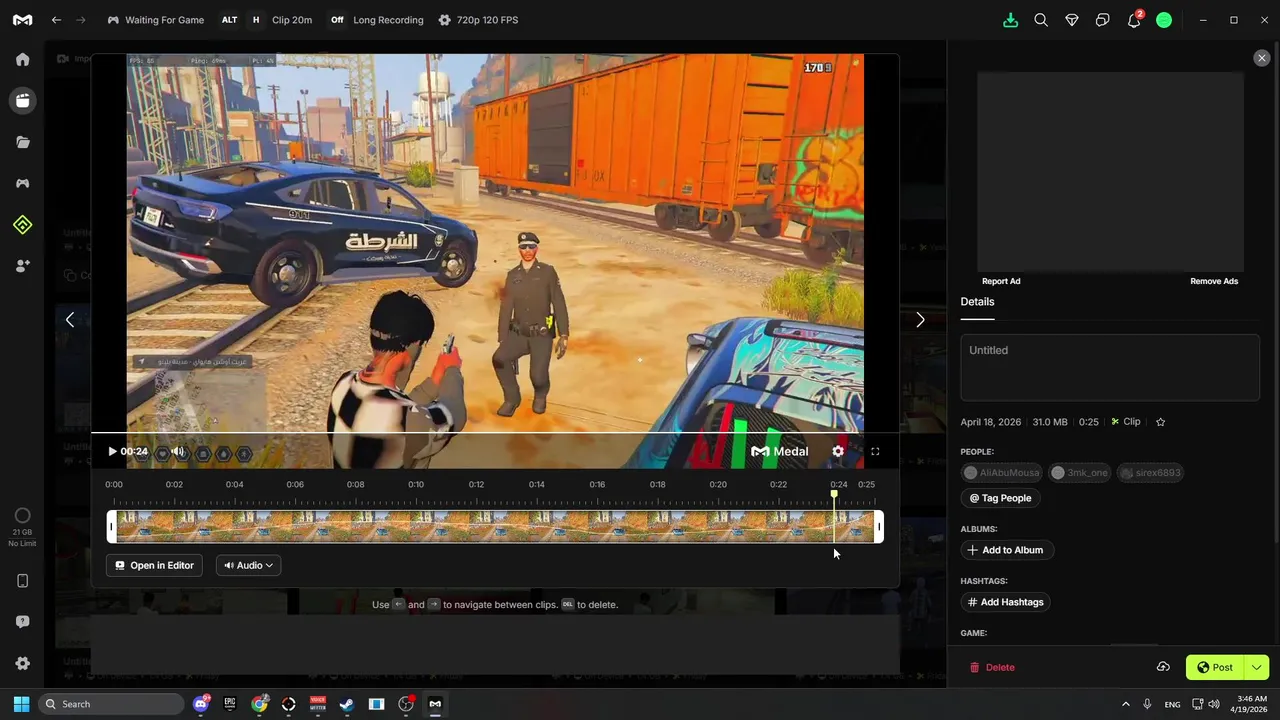Go to the next clip arrow
The height and width of the screenshot is (720, 1280).
point(920,320)
